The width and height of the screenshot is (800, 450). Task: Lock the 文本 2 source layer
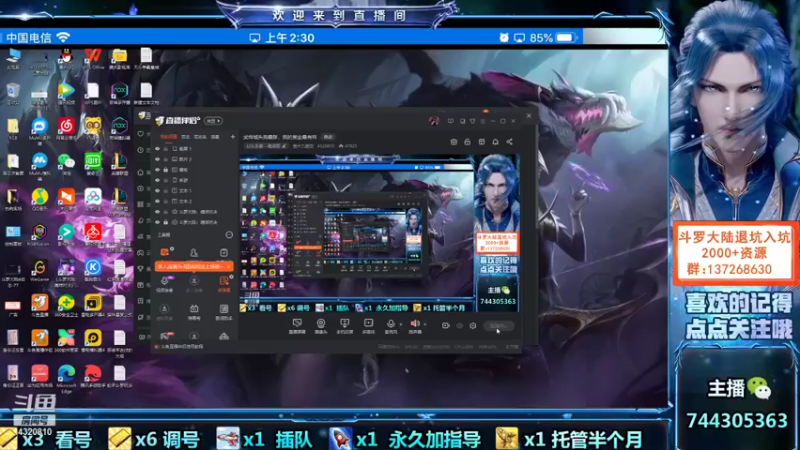[165, 201]
